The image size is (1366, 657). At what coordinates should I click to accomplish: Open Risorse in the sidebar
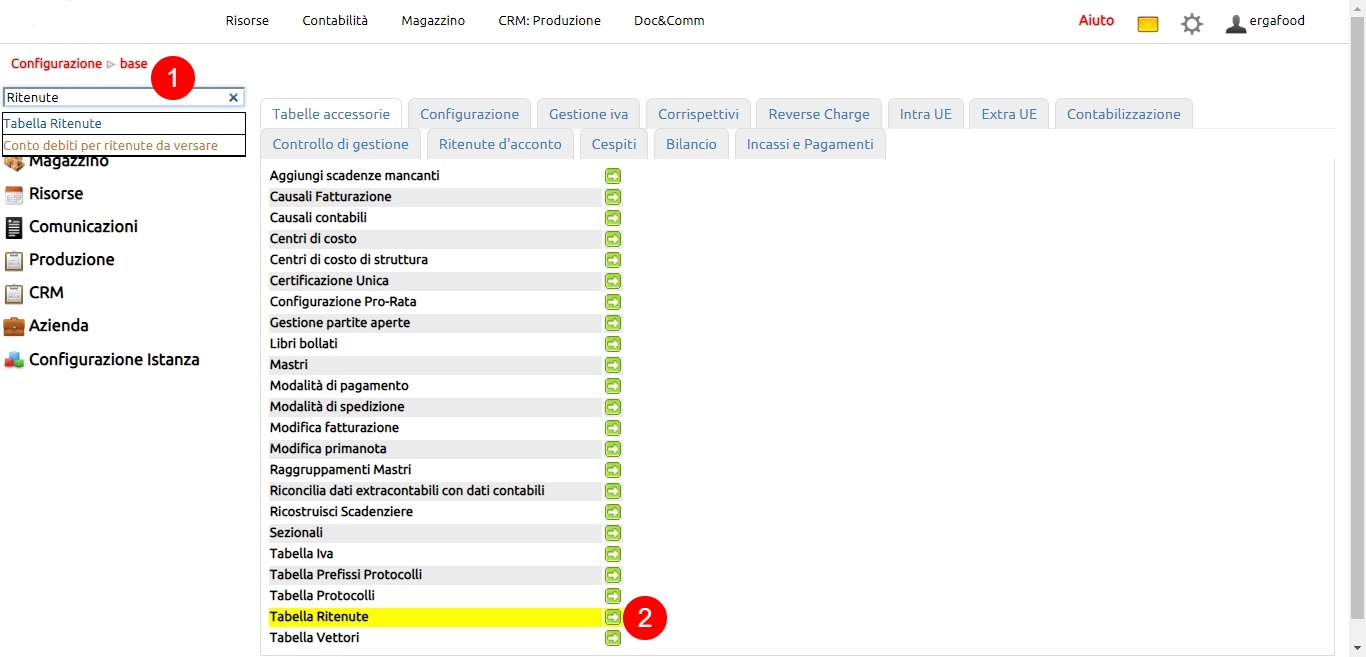pyautogui.click(x=56, y=194)
